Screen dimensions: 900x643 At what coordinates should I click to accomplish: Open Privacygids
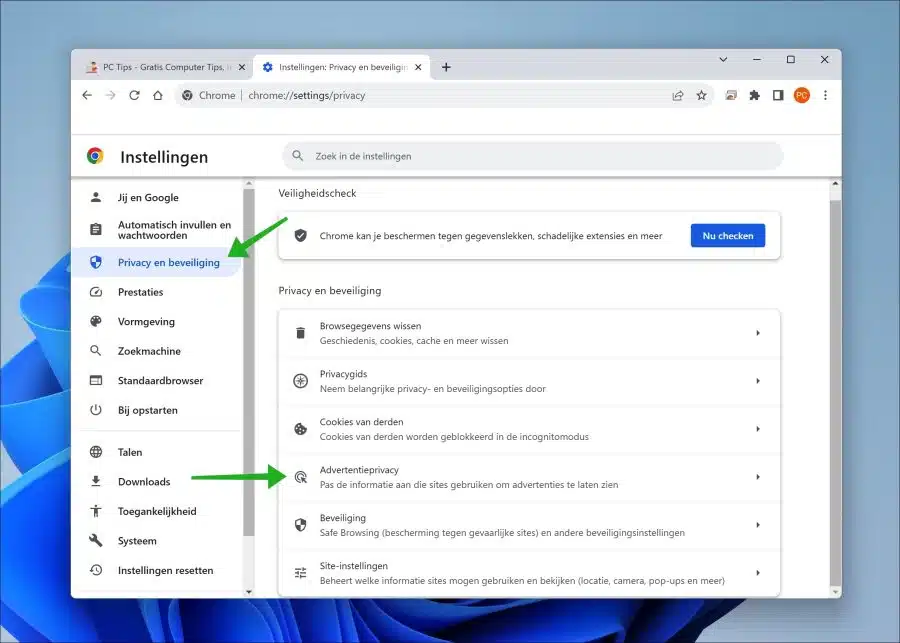point(529,381)
